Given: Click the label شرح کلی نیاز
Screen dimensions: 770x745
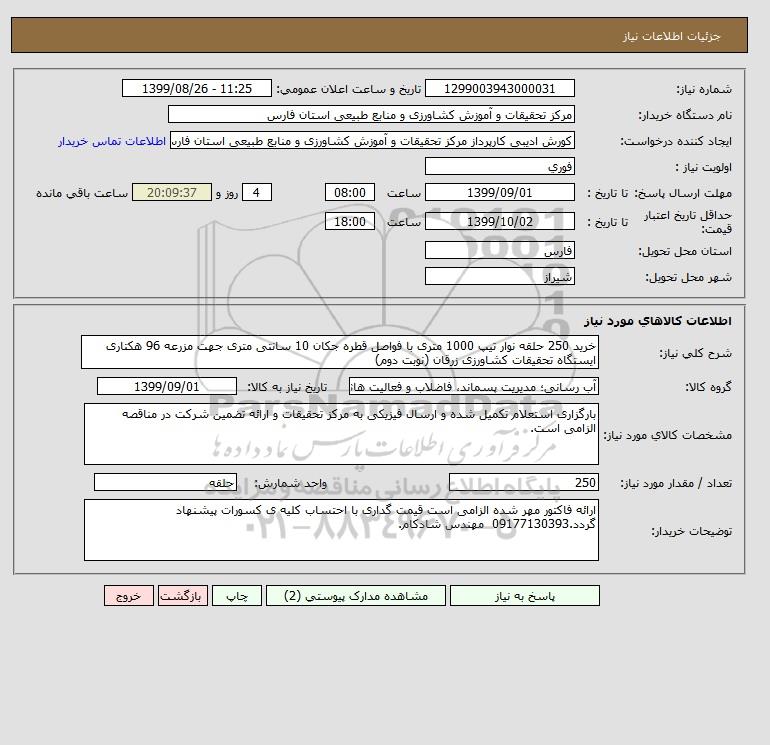Looking at the screenshot, I should (x=695, y=354).
